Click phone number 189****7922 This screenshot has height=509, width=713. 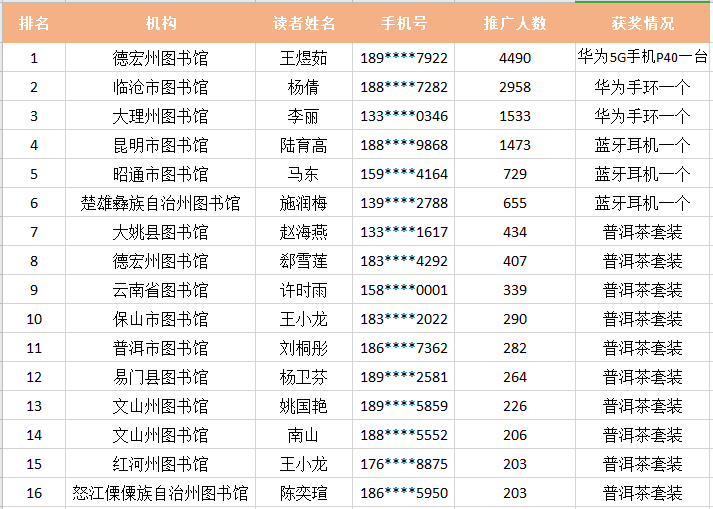[404, 58]
